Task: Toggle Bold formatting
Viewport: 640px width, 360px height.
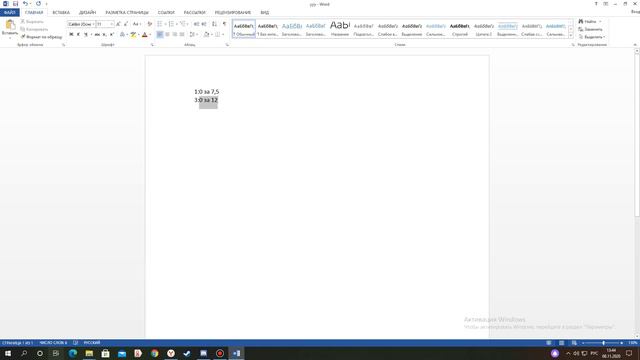Action: [71, 35]
